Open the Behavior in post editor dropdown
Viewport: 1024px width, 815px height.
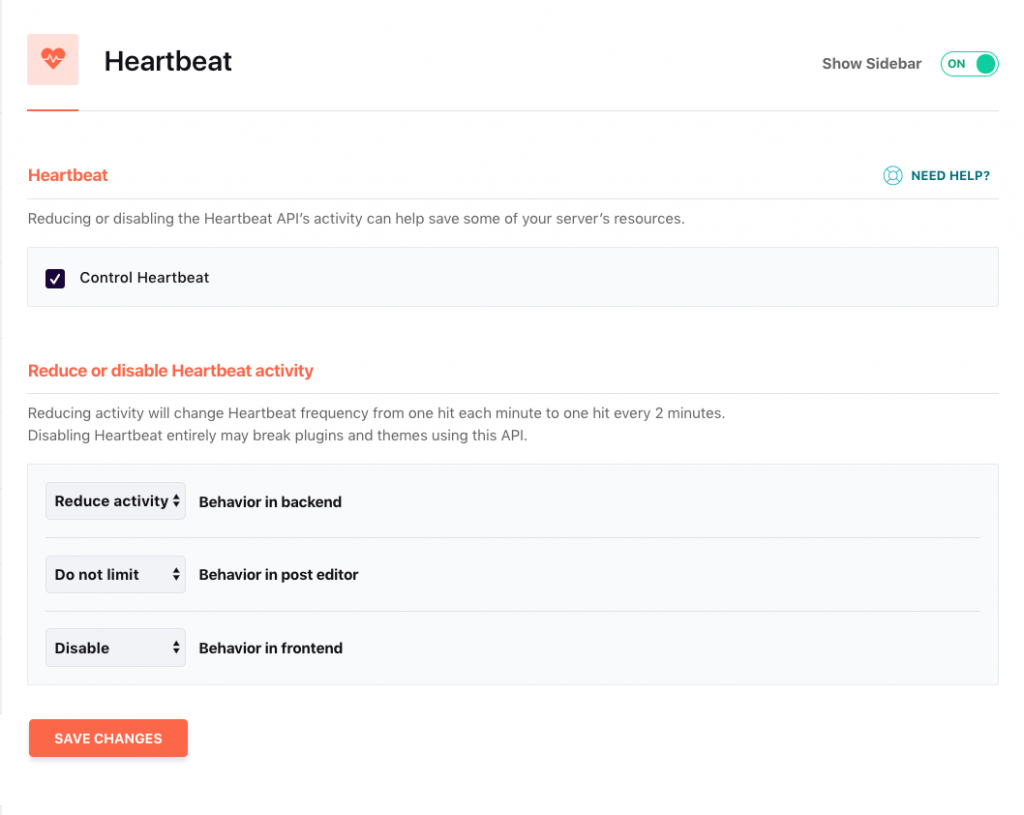click(116, 575)
